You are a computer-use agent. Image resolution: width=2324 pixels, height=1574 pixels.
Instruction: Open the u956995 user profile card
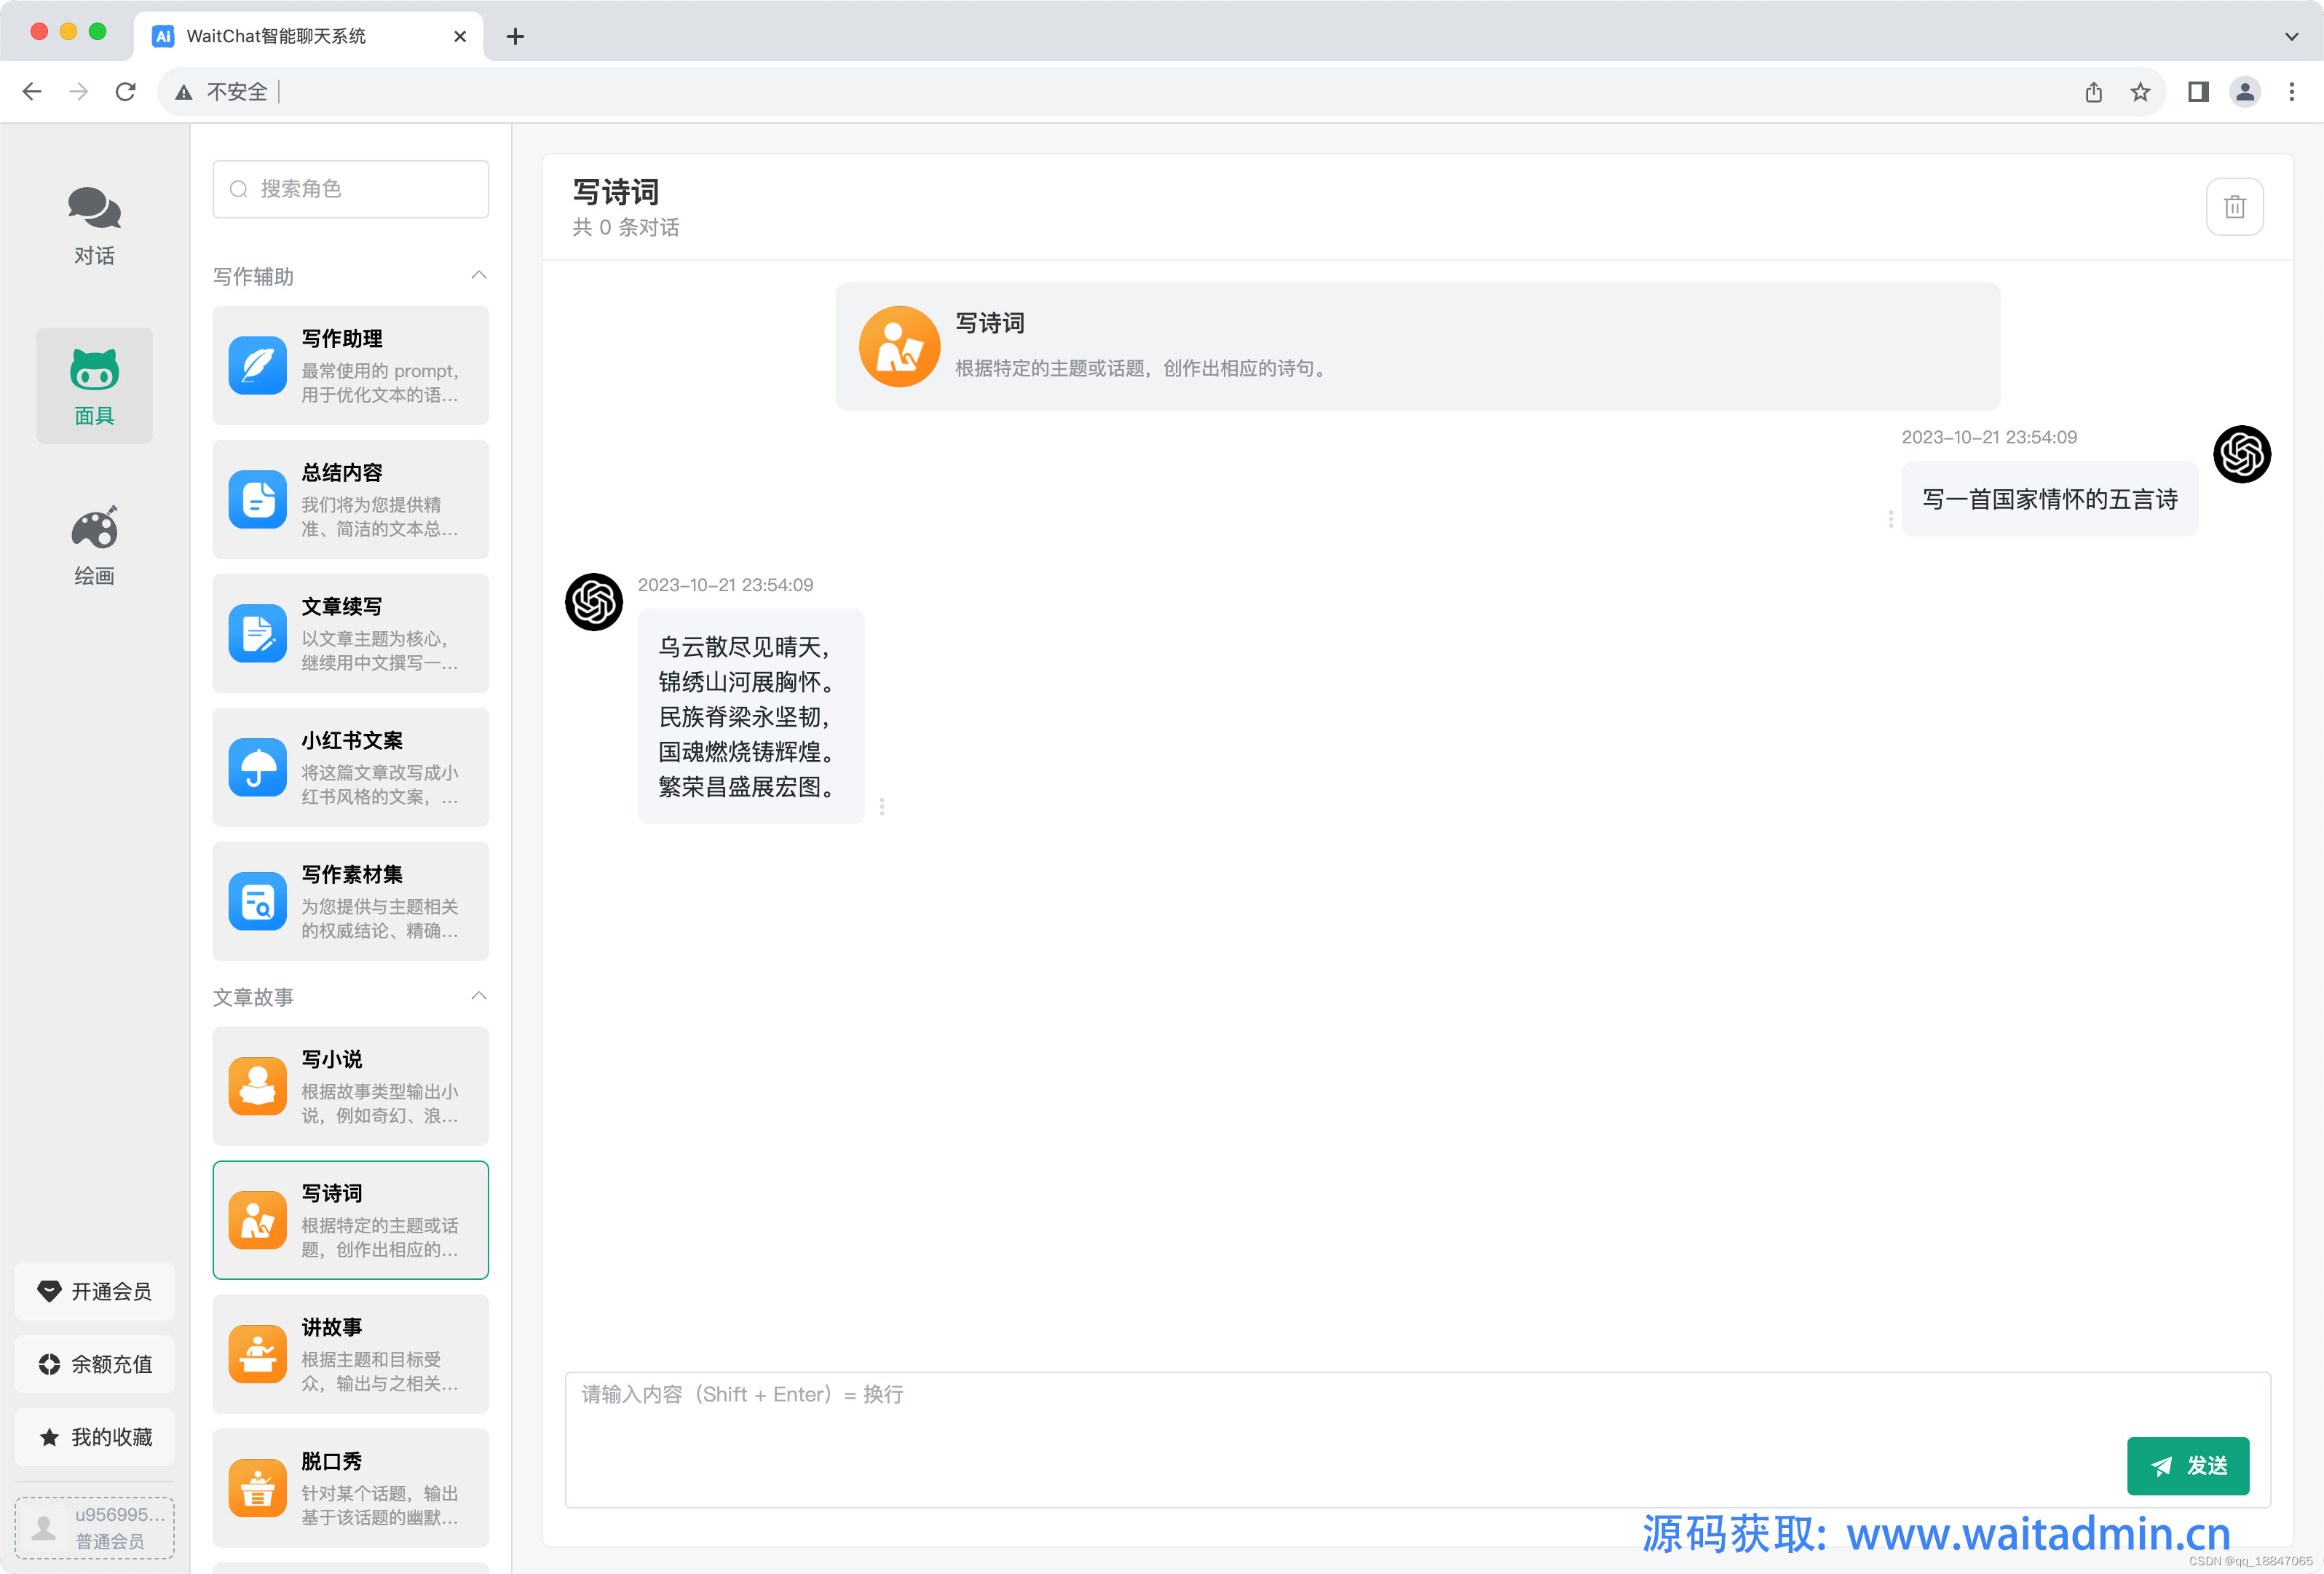94,1527
